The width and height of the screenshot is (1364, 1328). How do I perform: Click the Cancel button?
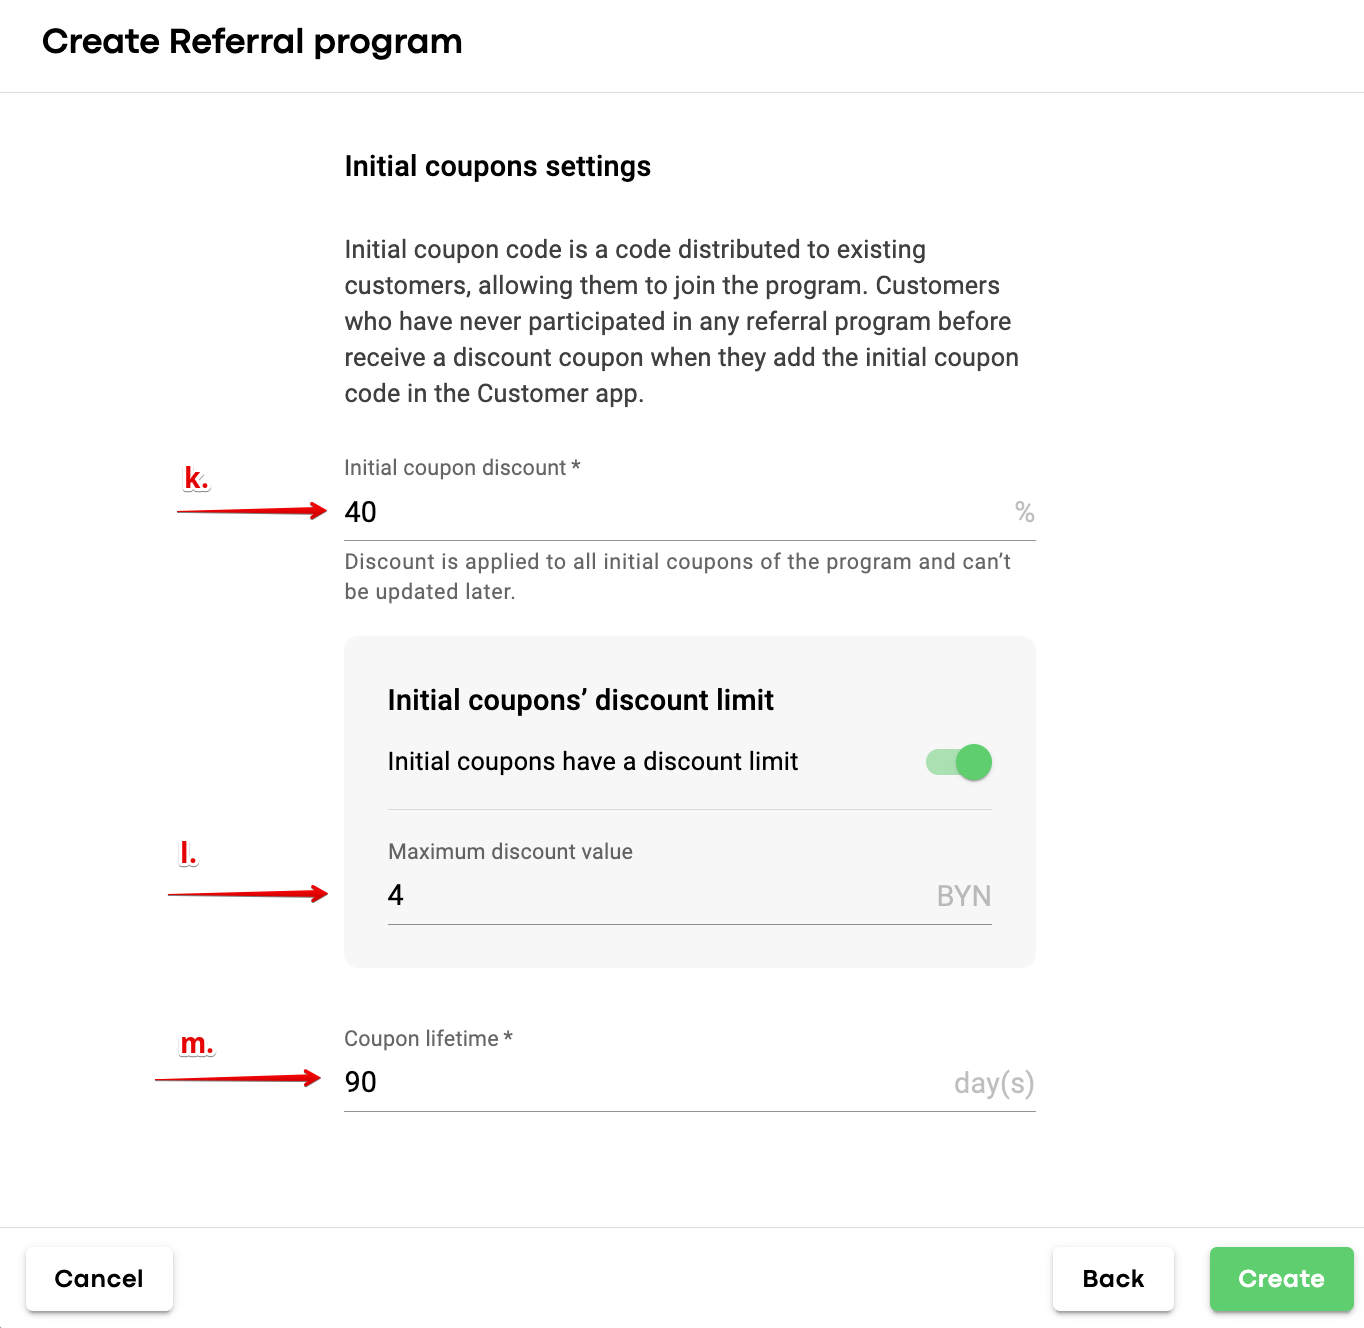99,1279
